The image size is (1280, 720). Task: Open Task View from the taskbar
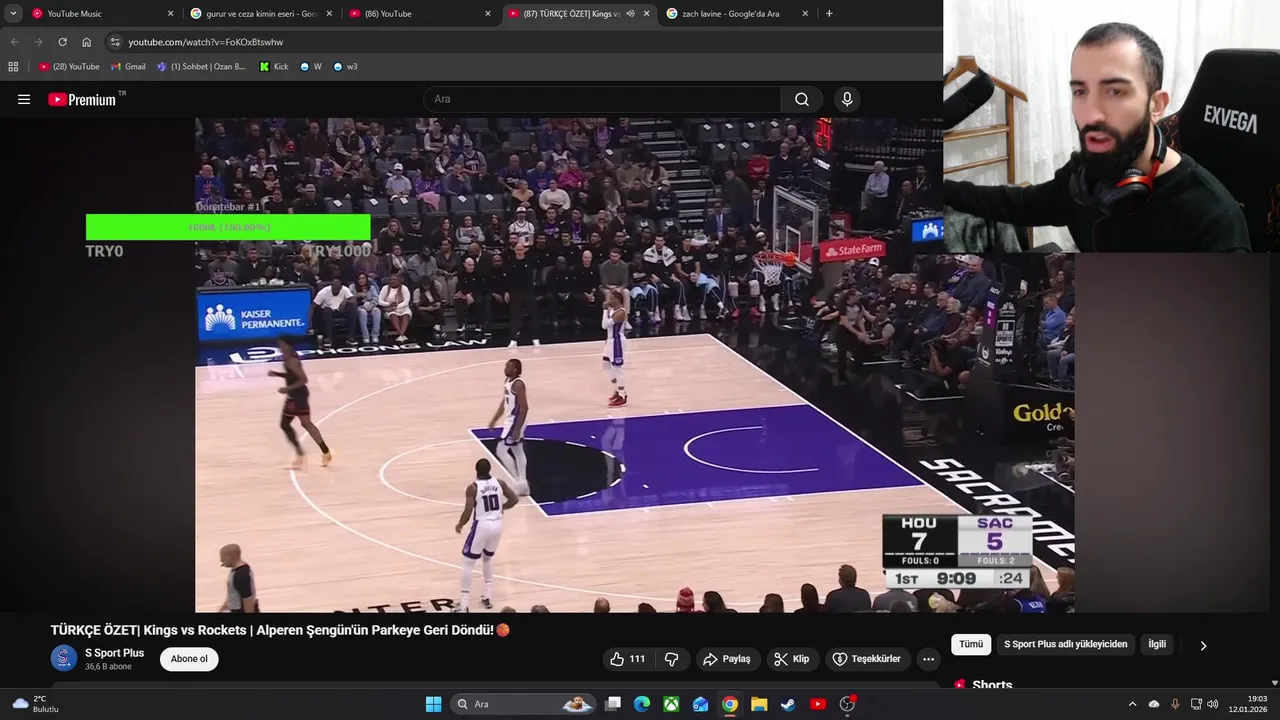[613, 704]
